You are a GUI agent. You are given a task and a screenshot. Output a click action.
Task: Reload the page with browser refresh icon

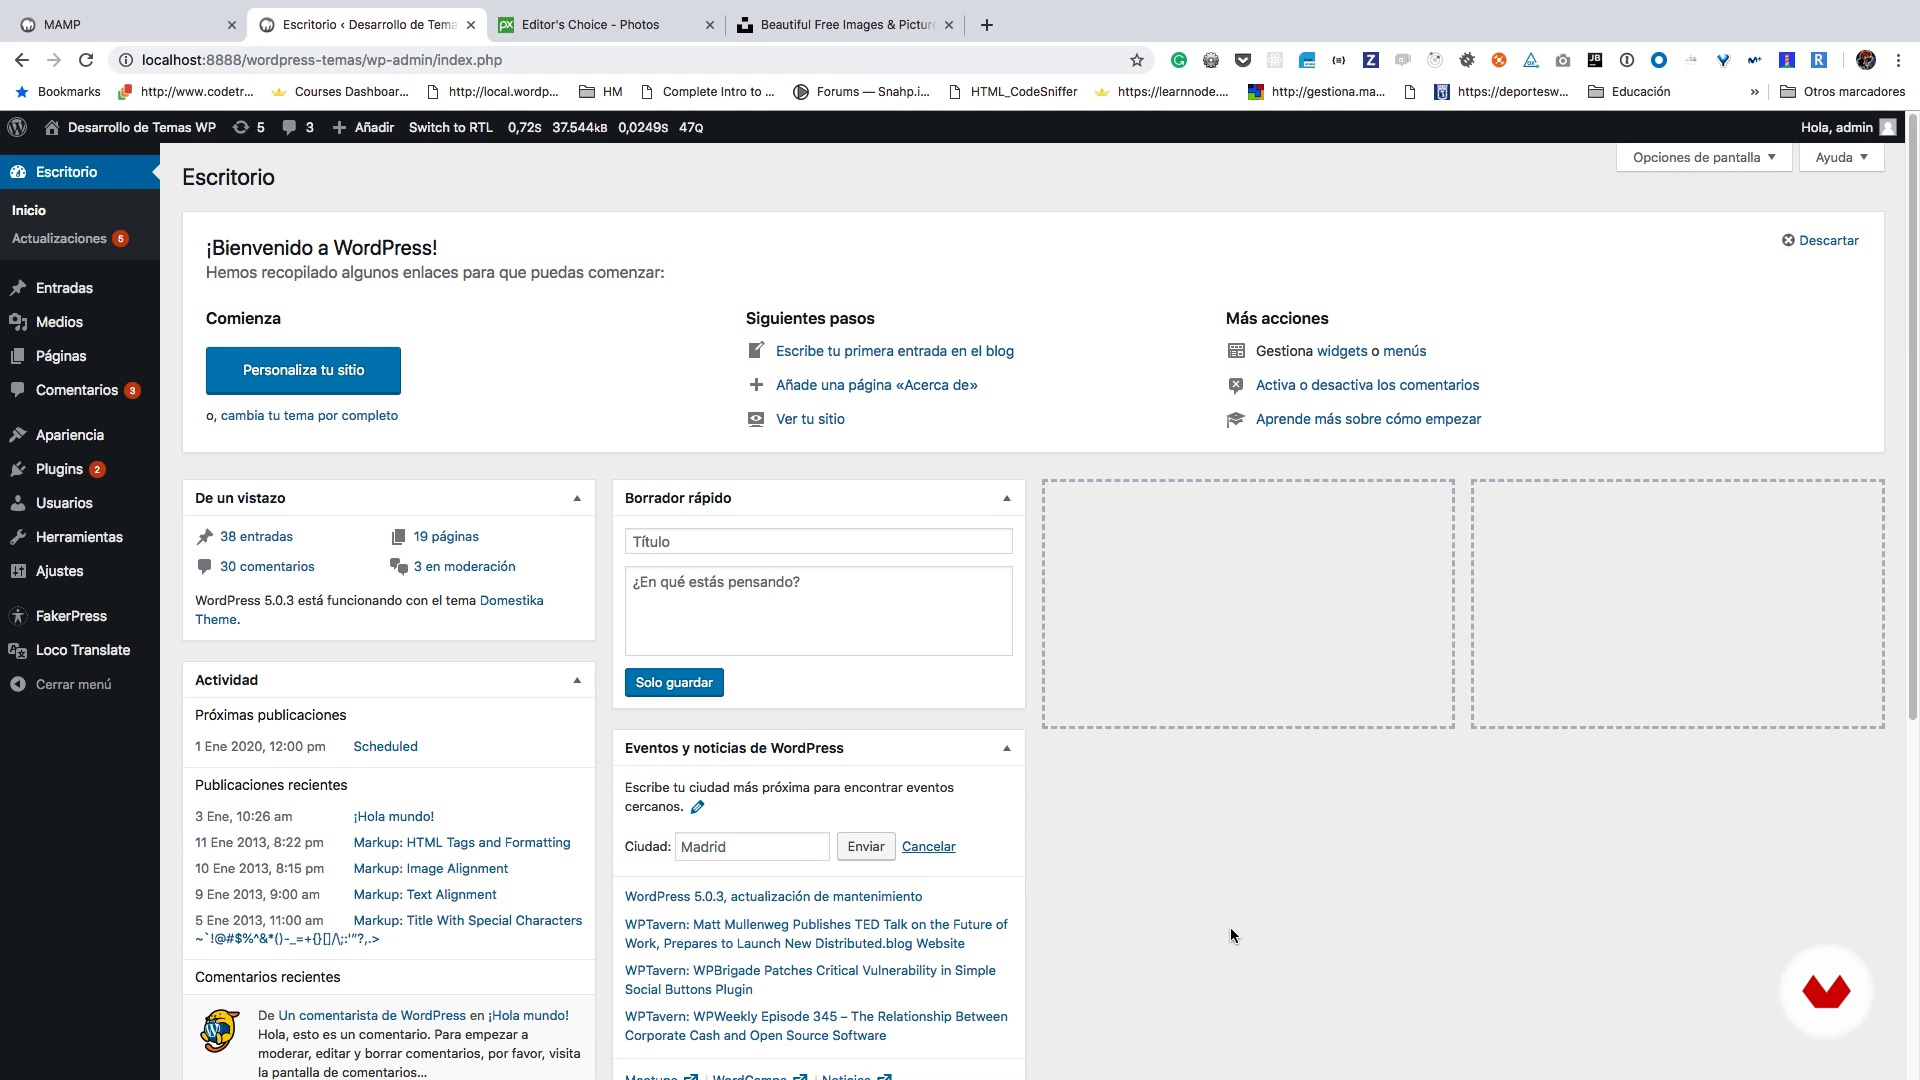point(86,60)
